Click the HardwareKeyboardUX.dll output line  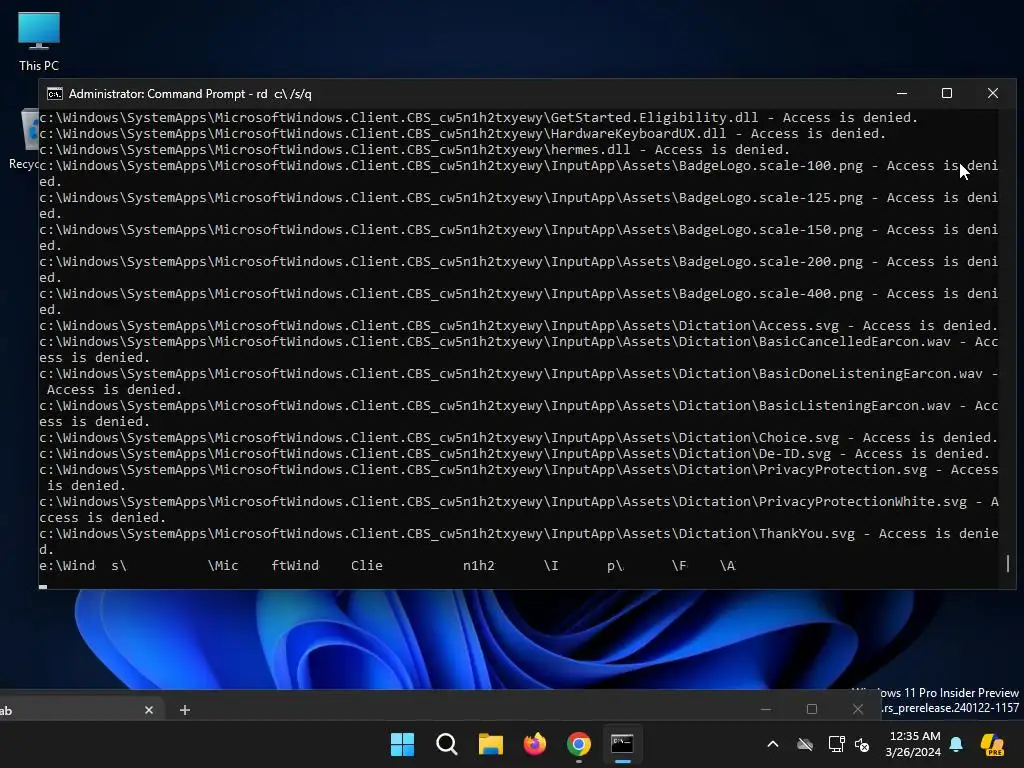(x=462, y=134)
